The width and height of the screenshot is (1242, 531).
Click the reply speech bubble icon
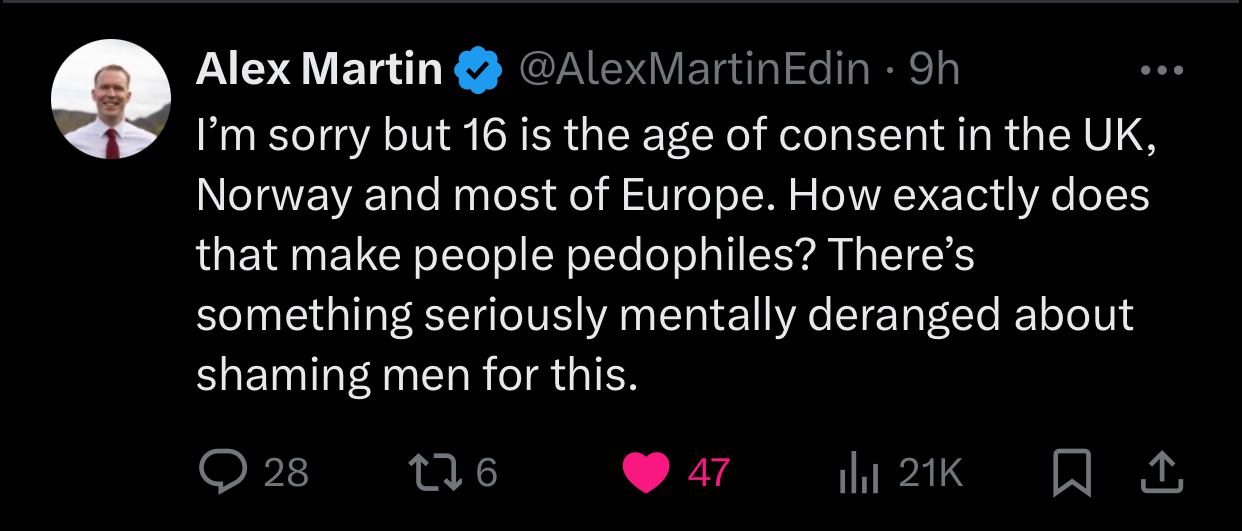(224, 472)
